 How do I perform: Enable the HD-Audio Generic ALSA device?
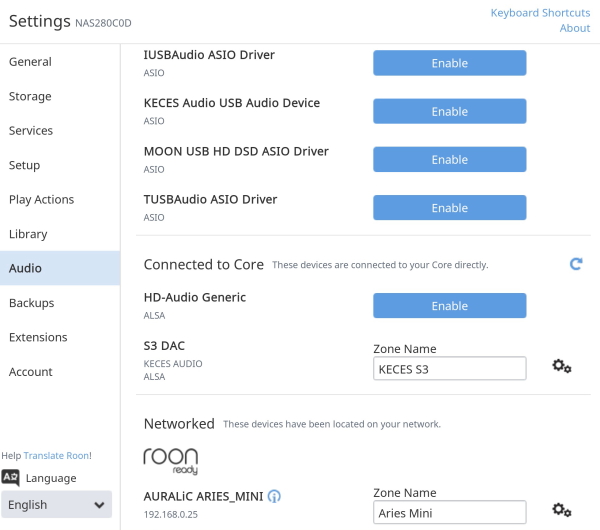[450, 306]
